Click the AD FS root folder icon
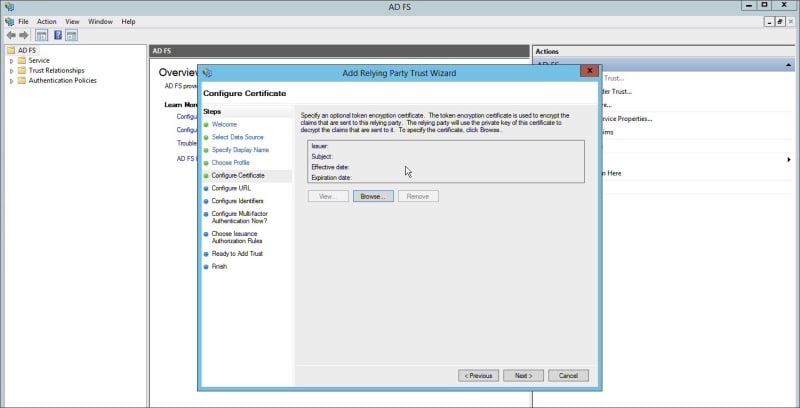 coord(11,50)
